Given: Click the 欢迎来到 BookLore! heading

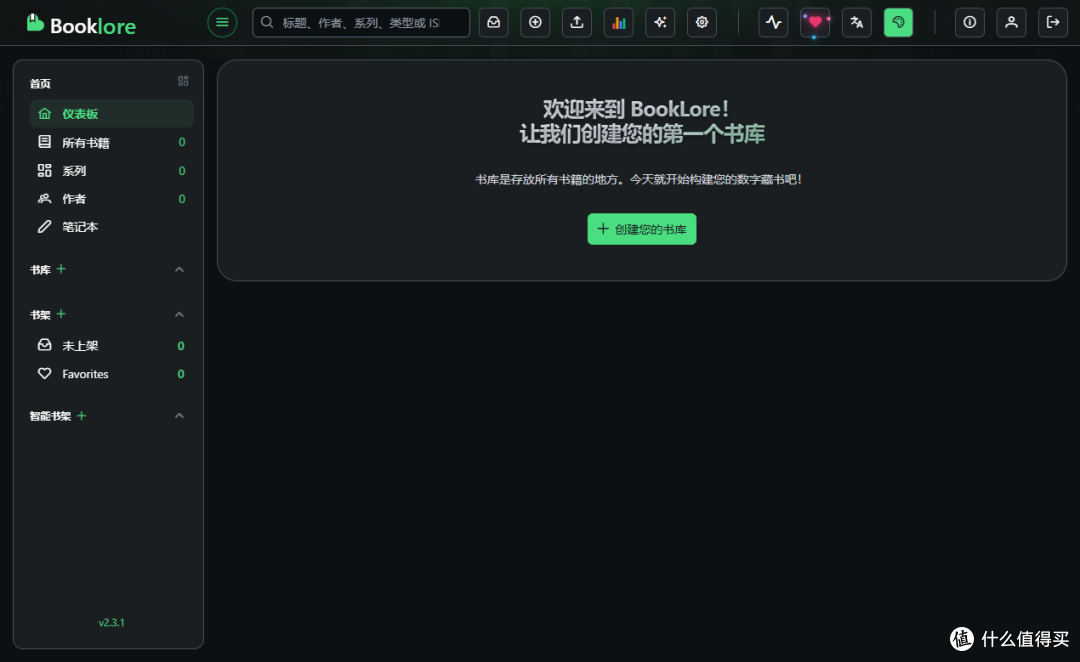Looking at the screenshot, I should (636, 109).
